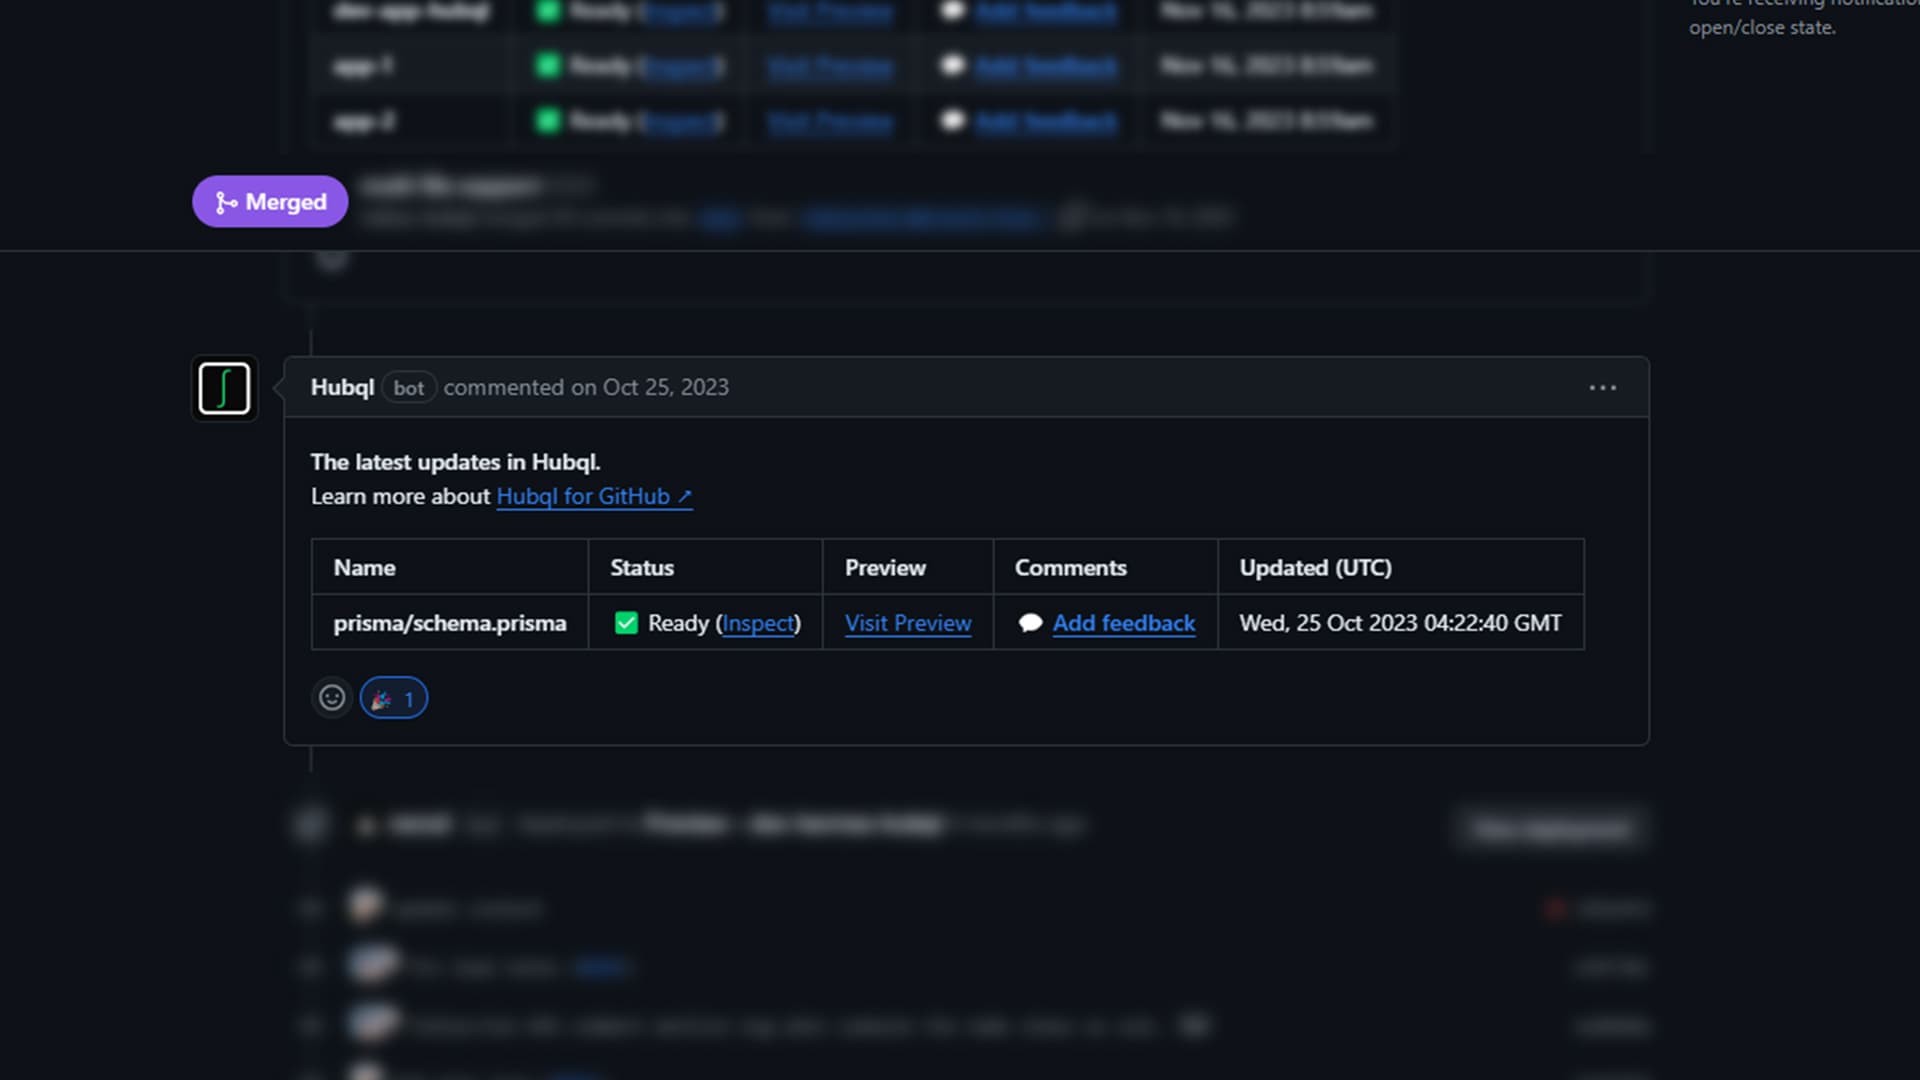Click the Inspect link in the Status column

tap(758, 622)
